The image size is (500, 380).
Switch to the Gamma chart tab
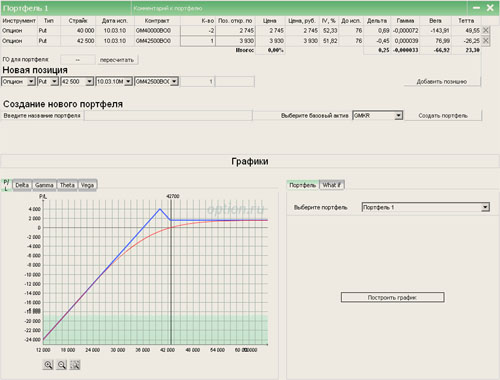(x=44, y=185)
